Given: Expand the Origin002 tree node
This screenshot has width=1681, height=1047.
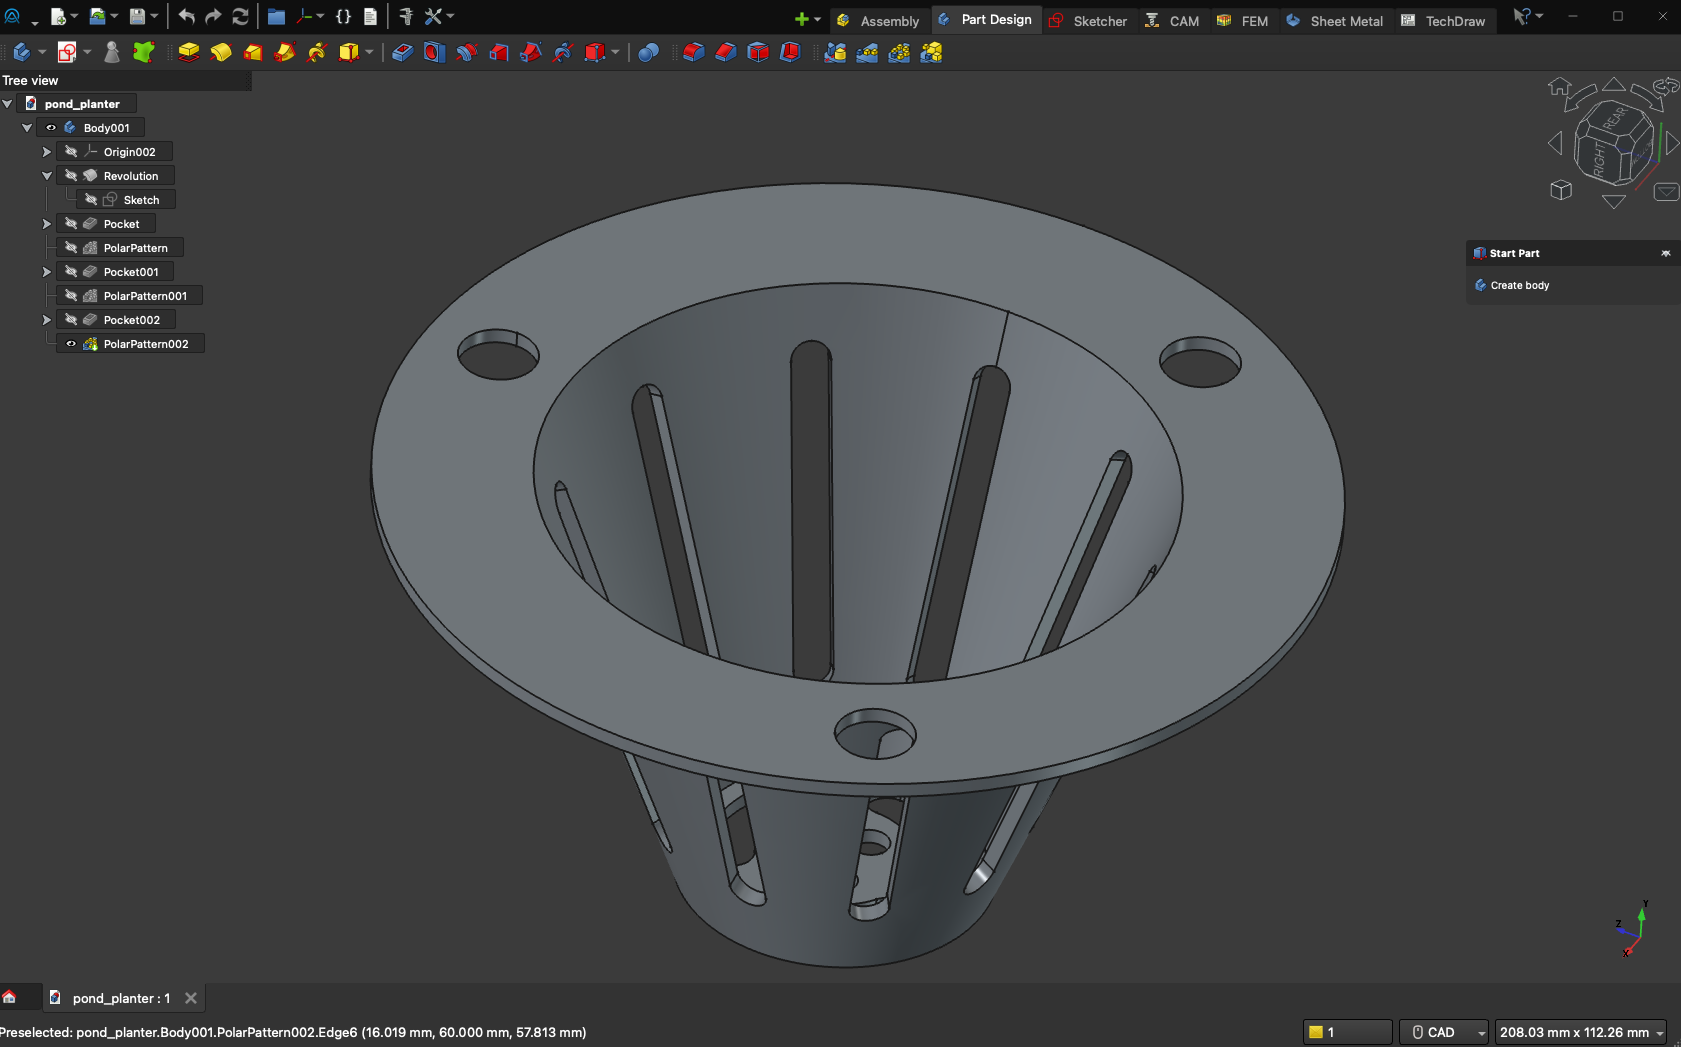Looking at the screenshot, I should pos(47,152).
